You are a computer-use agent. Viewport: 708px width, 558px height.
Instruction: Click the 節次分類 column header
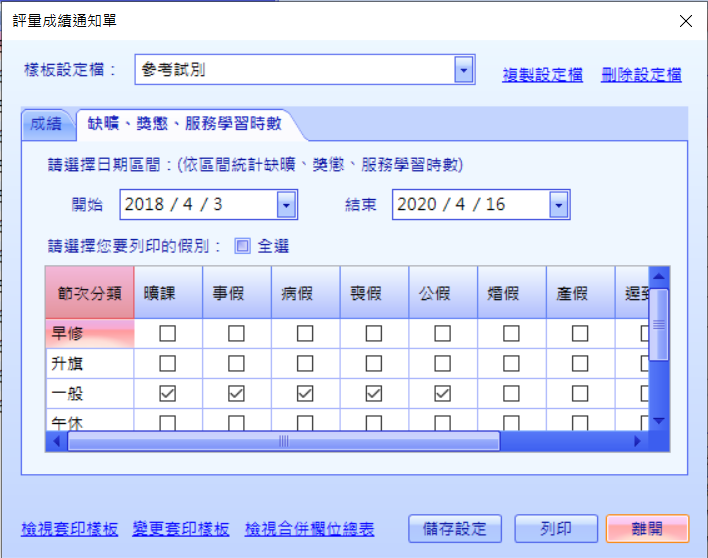(x=90, y=293)
